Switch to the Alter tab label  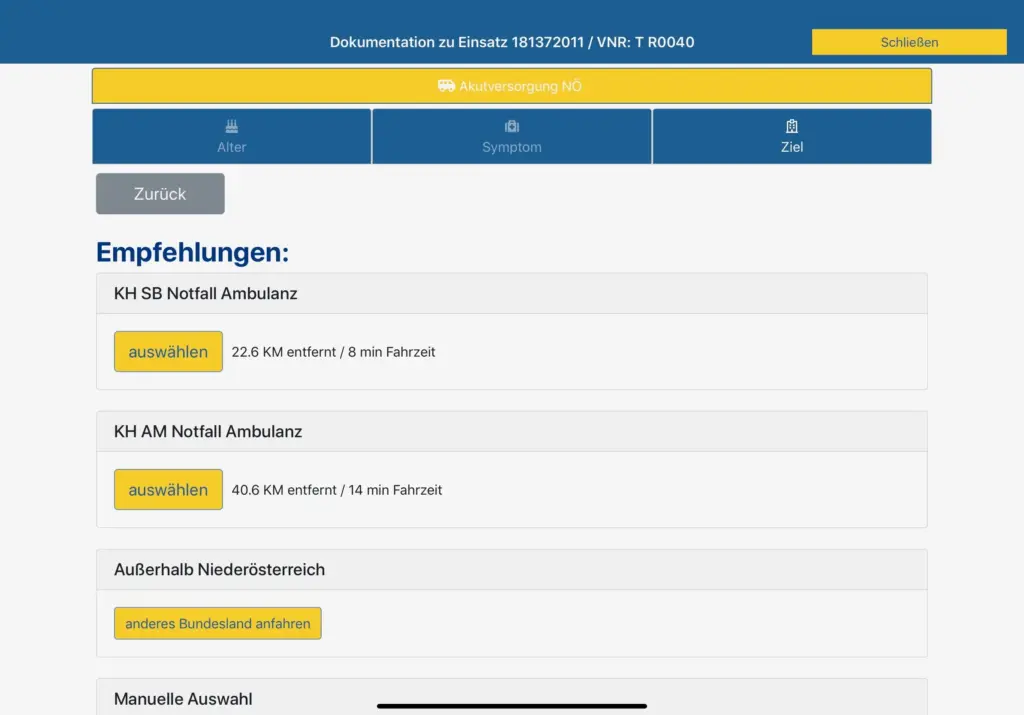[232, 147]
